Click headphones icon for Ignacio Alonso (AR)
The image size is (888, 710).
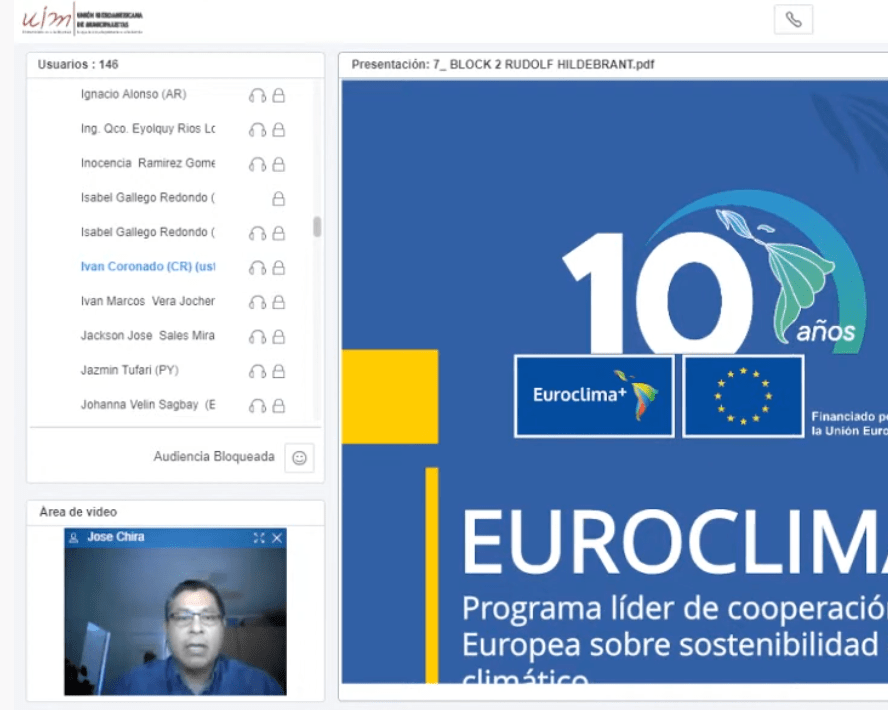pyautogui.click(x=257, y=96)
